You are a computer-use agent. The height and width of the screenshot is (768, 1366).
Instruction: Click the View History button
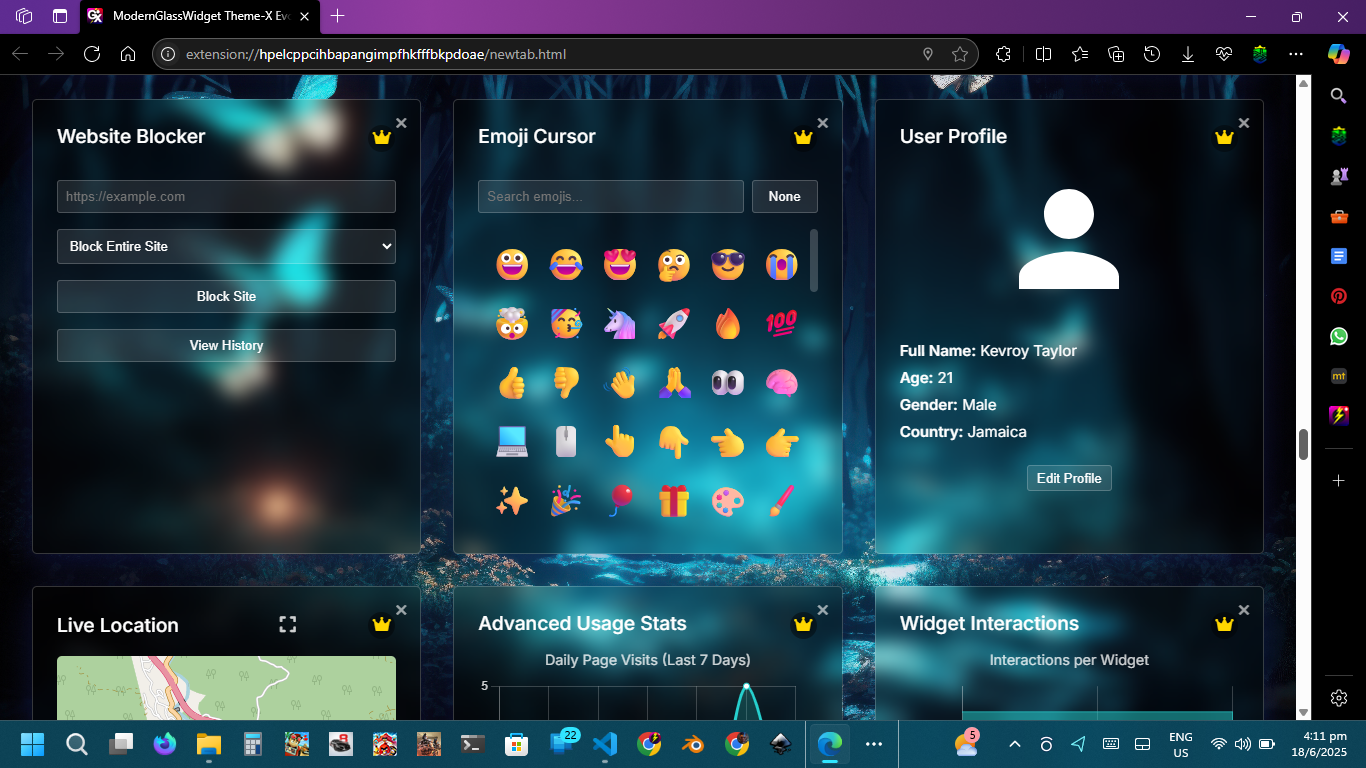coord(226,345)
